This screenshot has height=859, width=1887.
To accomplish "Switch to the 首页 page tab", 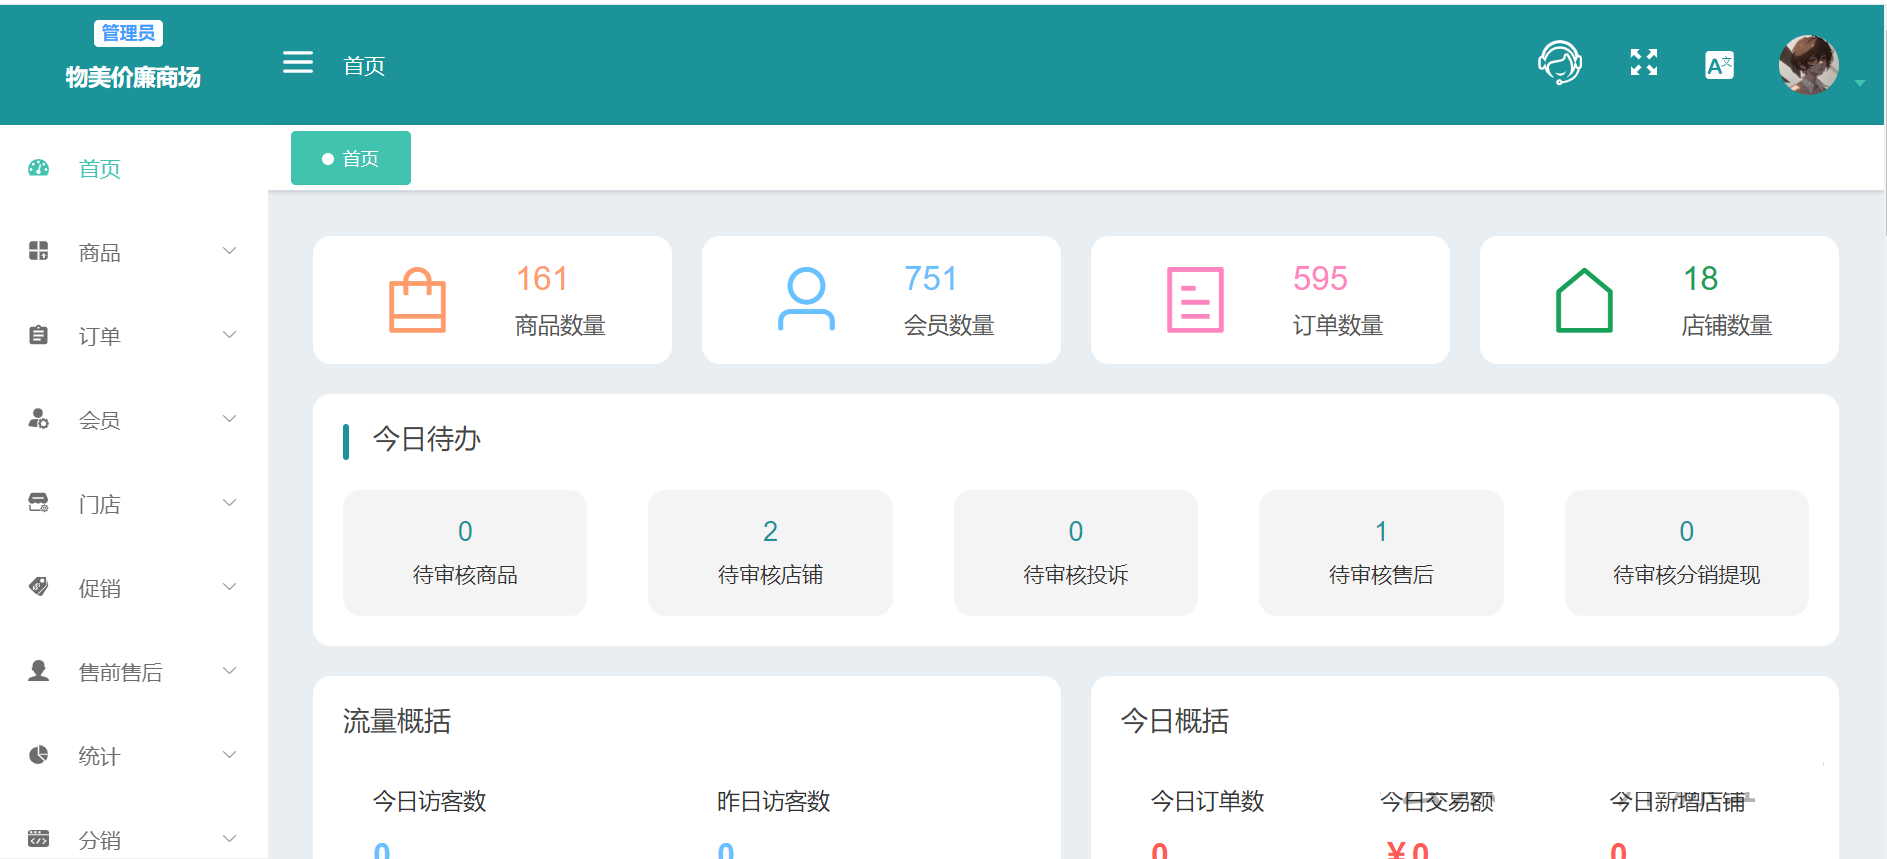I will click(x=351, y=158).
